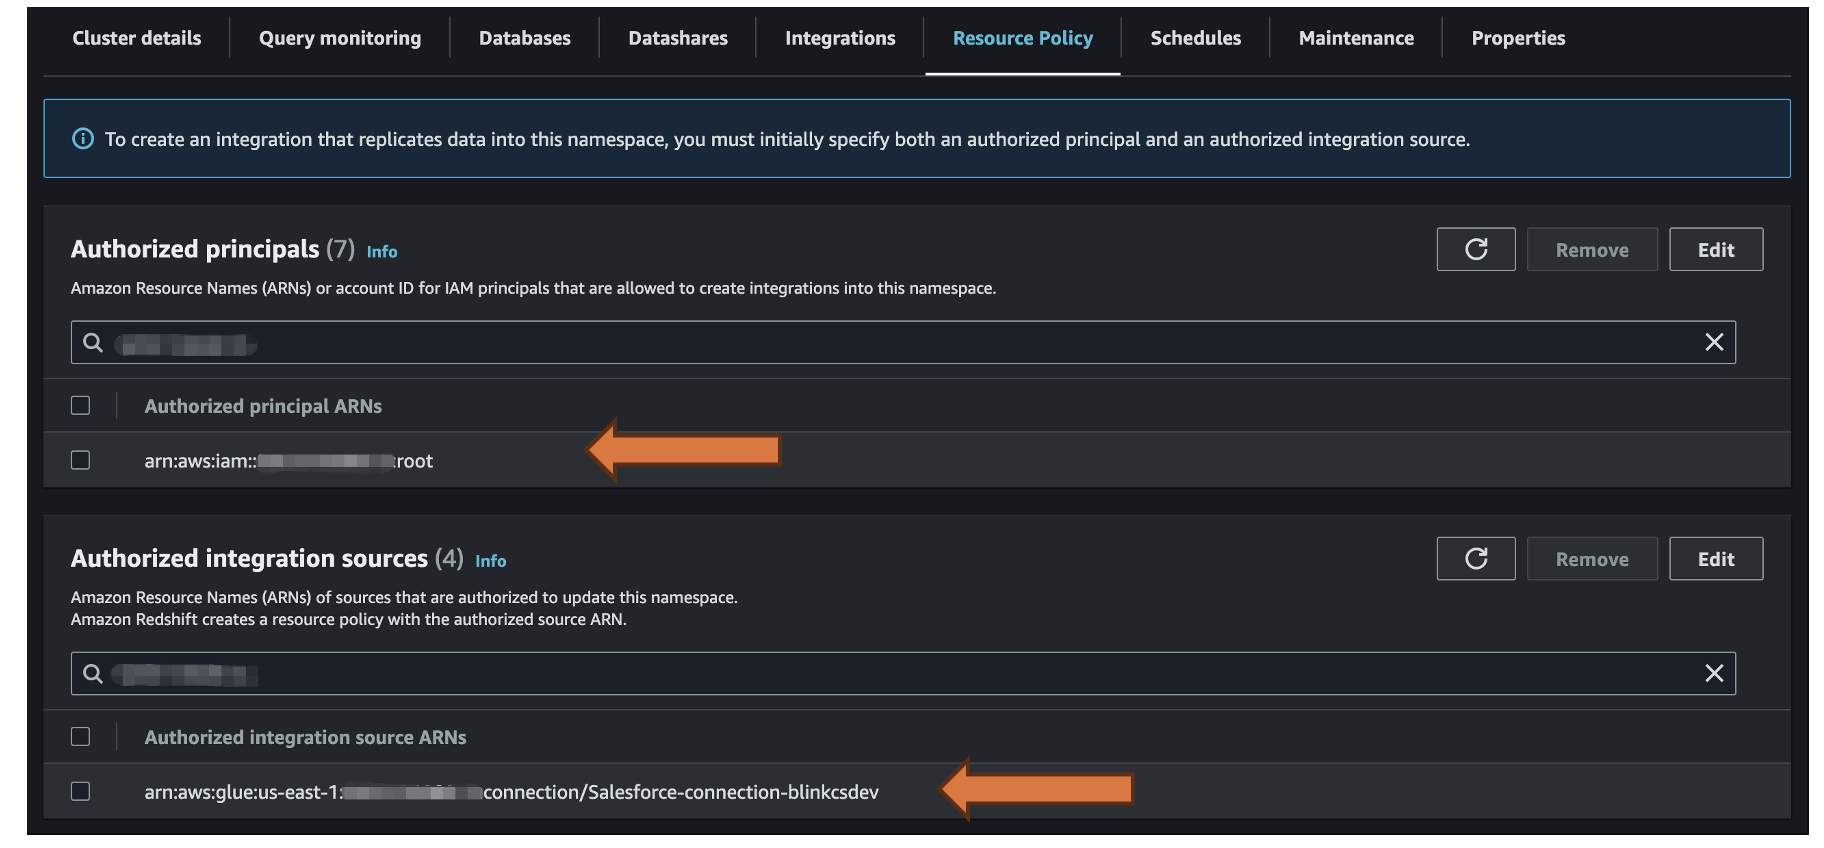Select all Authorized principal ARNs checkbox

tap(81, 405)
